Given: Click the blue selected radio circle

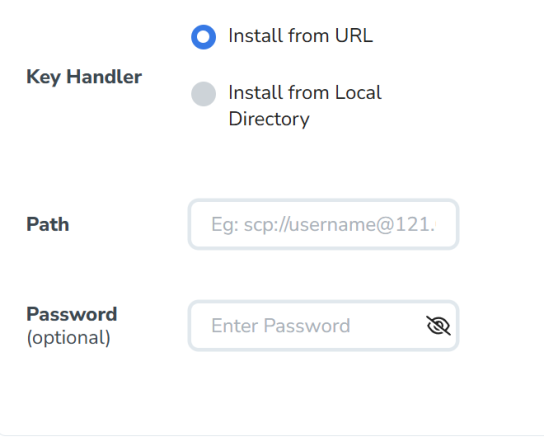Looking at the screenshot, I should click(203, 37).
